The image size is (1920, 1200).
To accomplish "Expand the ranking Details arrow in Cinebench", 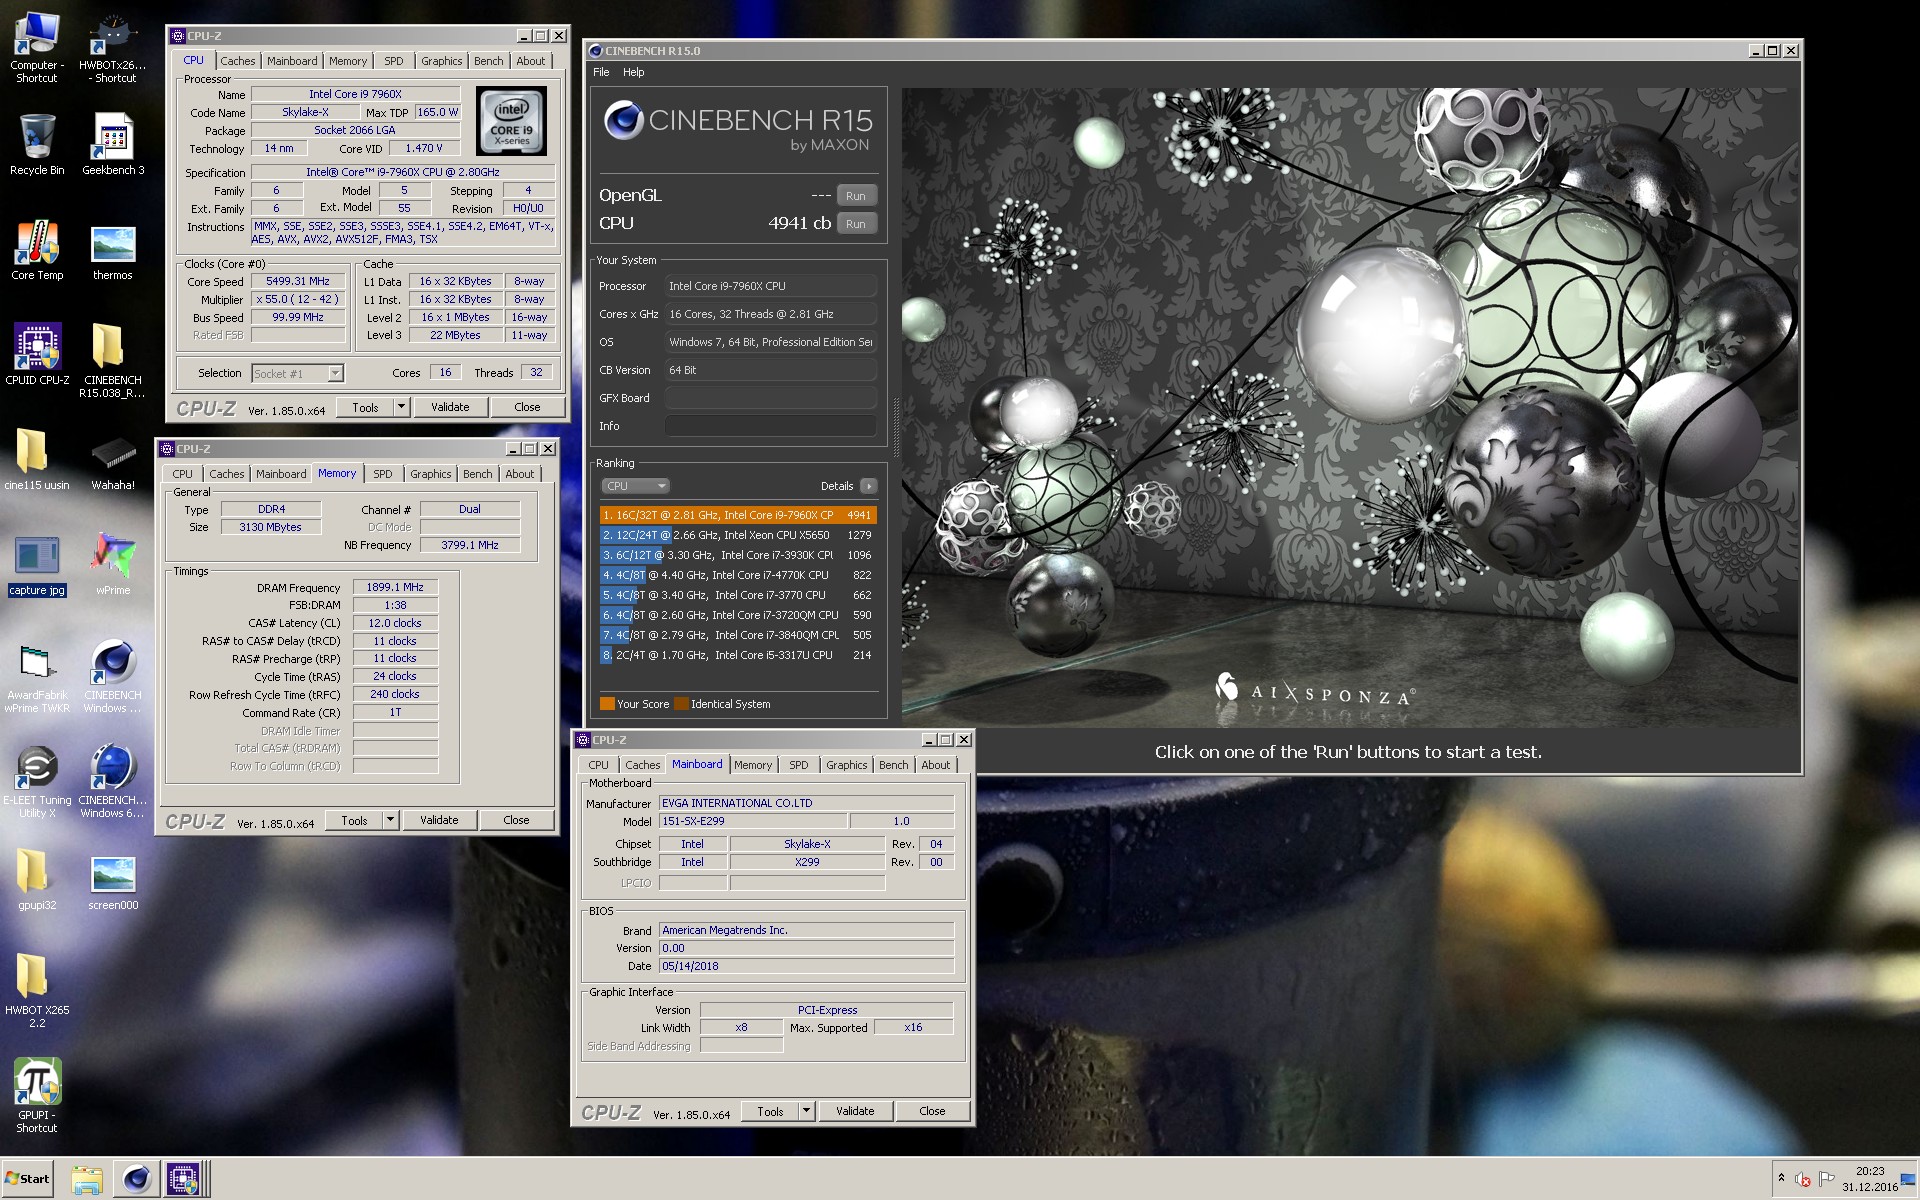I will click(x=868, y=486).
